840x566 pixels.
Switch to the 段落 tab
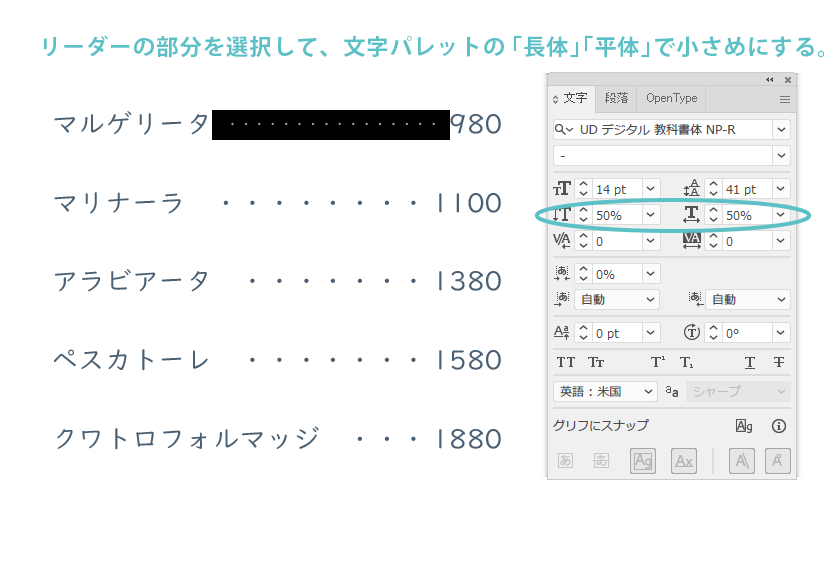(x=617, y=98)
